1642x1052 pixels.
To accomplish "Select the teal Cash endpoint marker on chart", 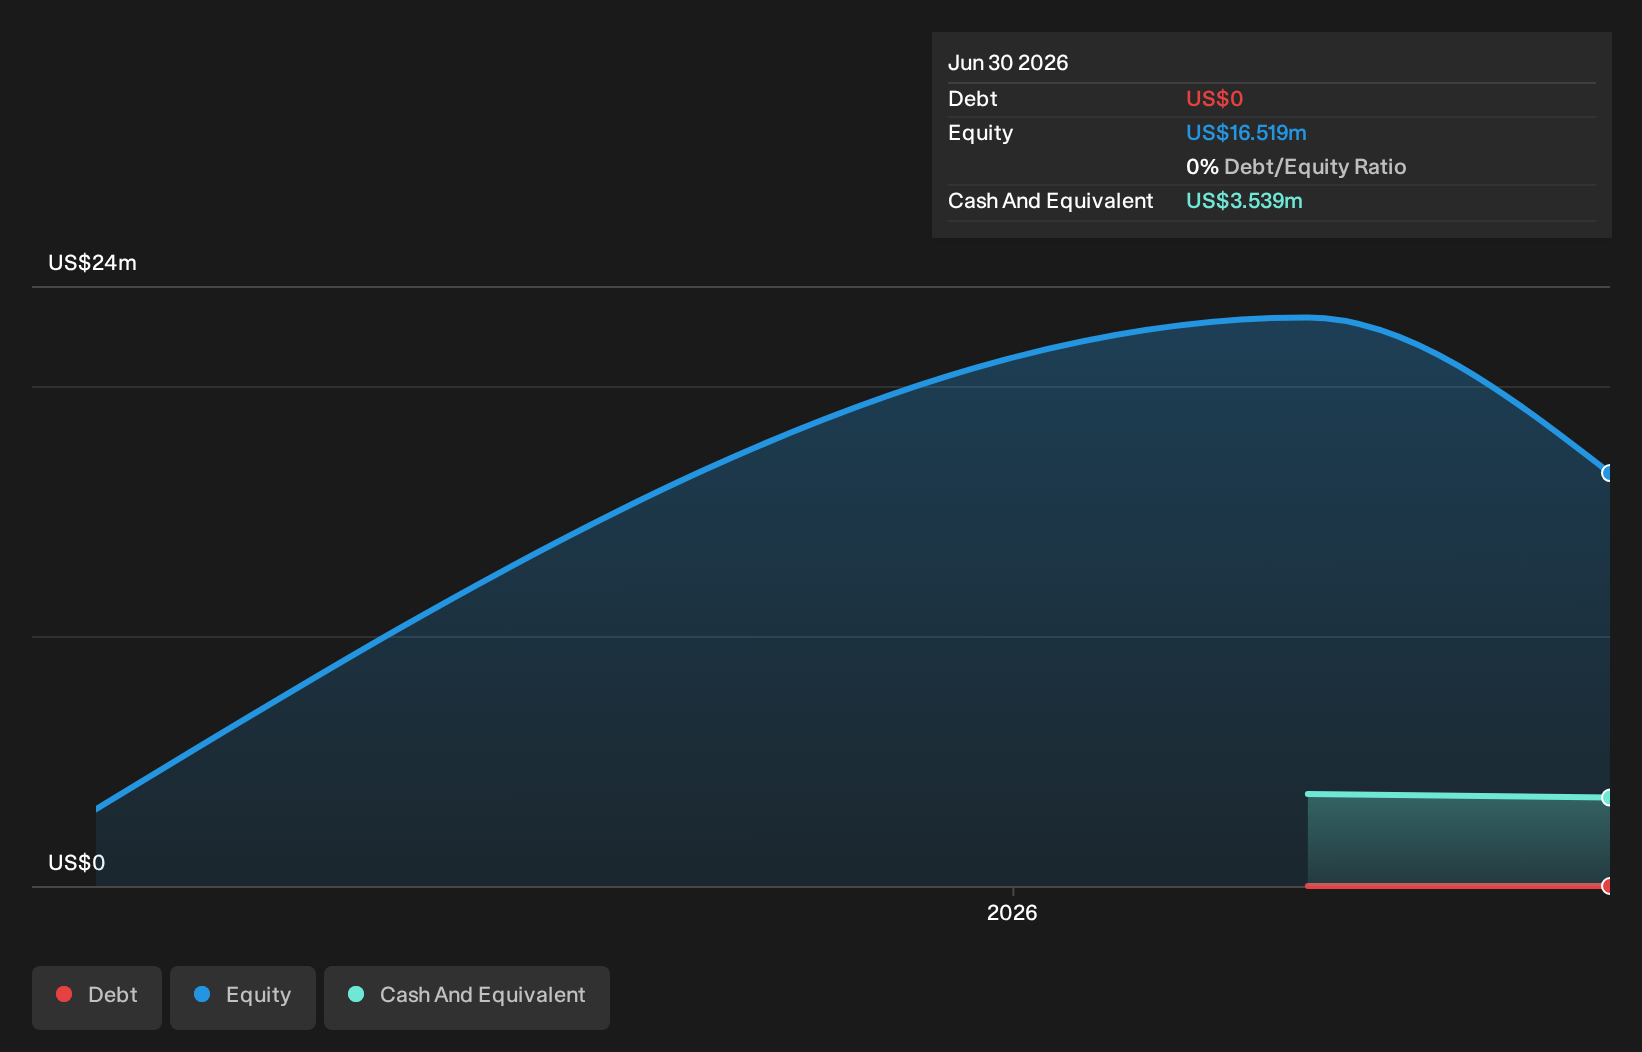I will [1607, 797].
